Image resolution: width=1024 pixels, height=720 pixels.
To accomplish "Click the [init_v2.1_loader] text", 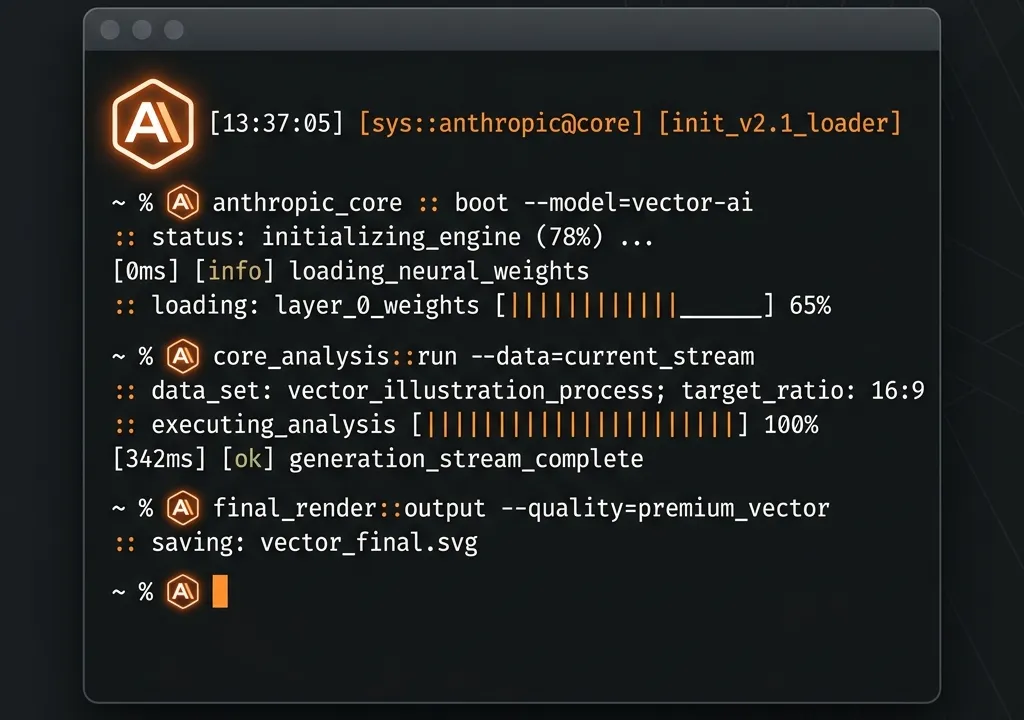I will (x=780, y=123).
